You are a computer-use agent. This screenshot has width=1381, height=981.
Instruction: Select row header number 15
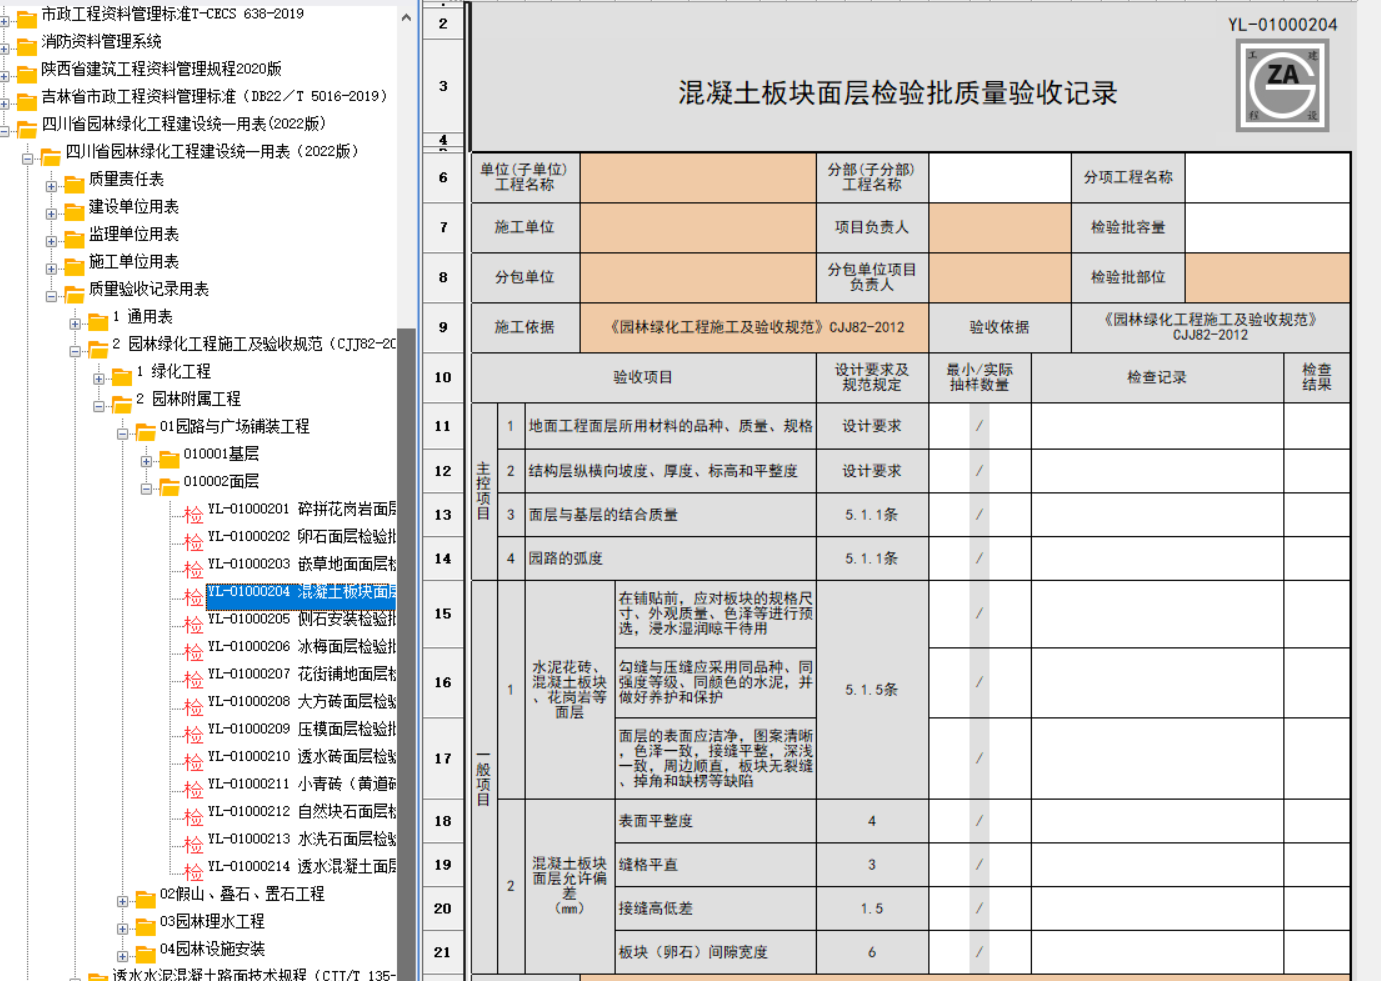click(443, 614)
